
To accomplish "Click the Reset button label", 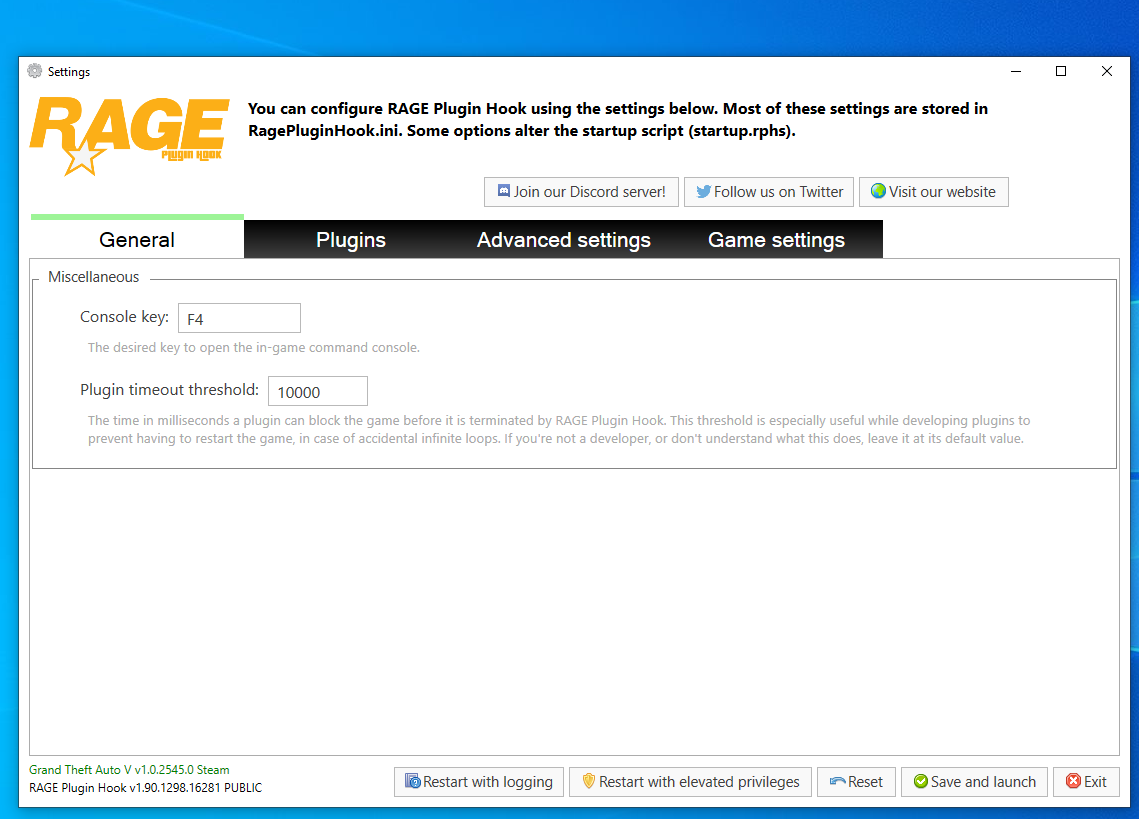I will point(865,782).
